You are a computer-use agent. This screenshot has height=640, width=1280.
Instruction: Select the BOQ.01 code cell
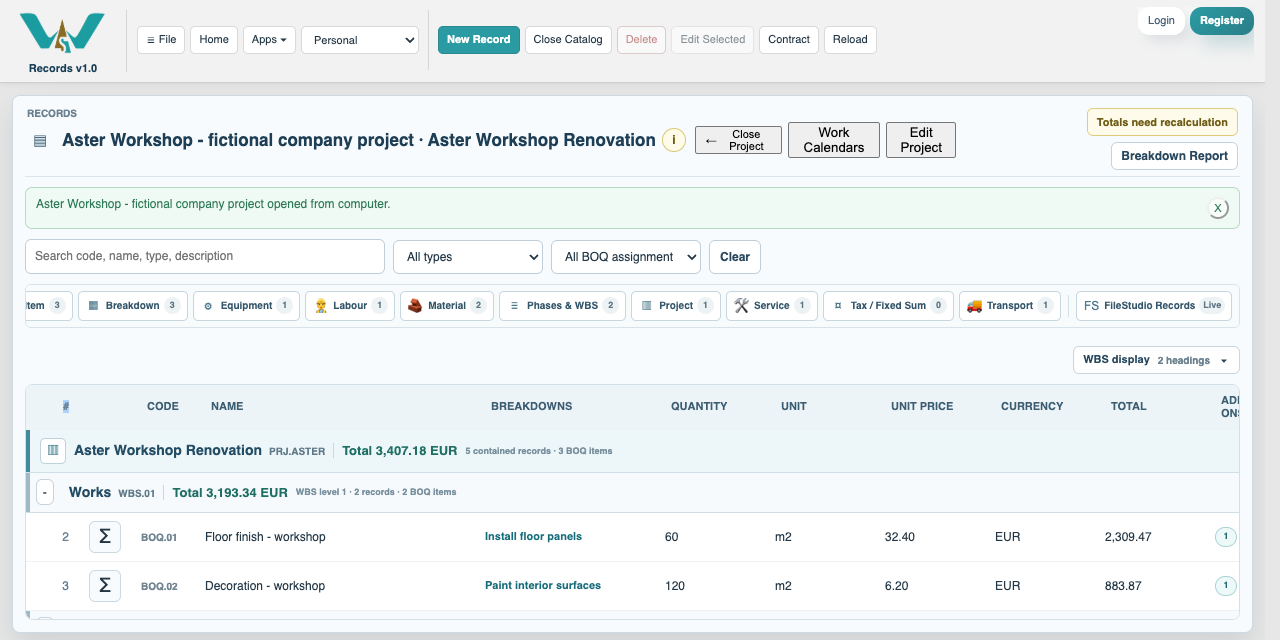point(159,538)
